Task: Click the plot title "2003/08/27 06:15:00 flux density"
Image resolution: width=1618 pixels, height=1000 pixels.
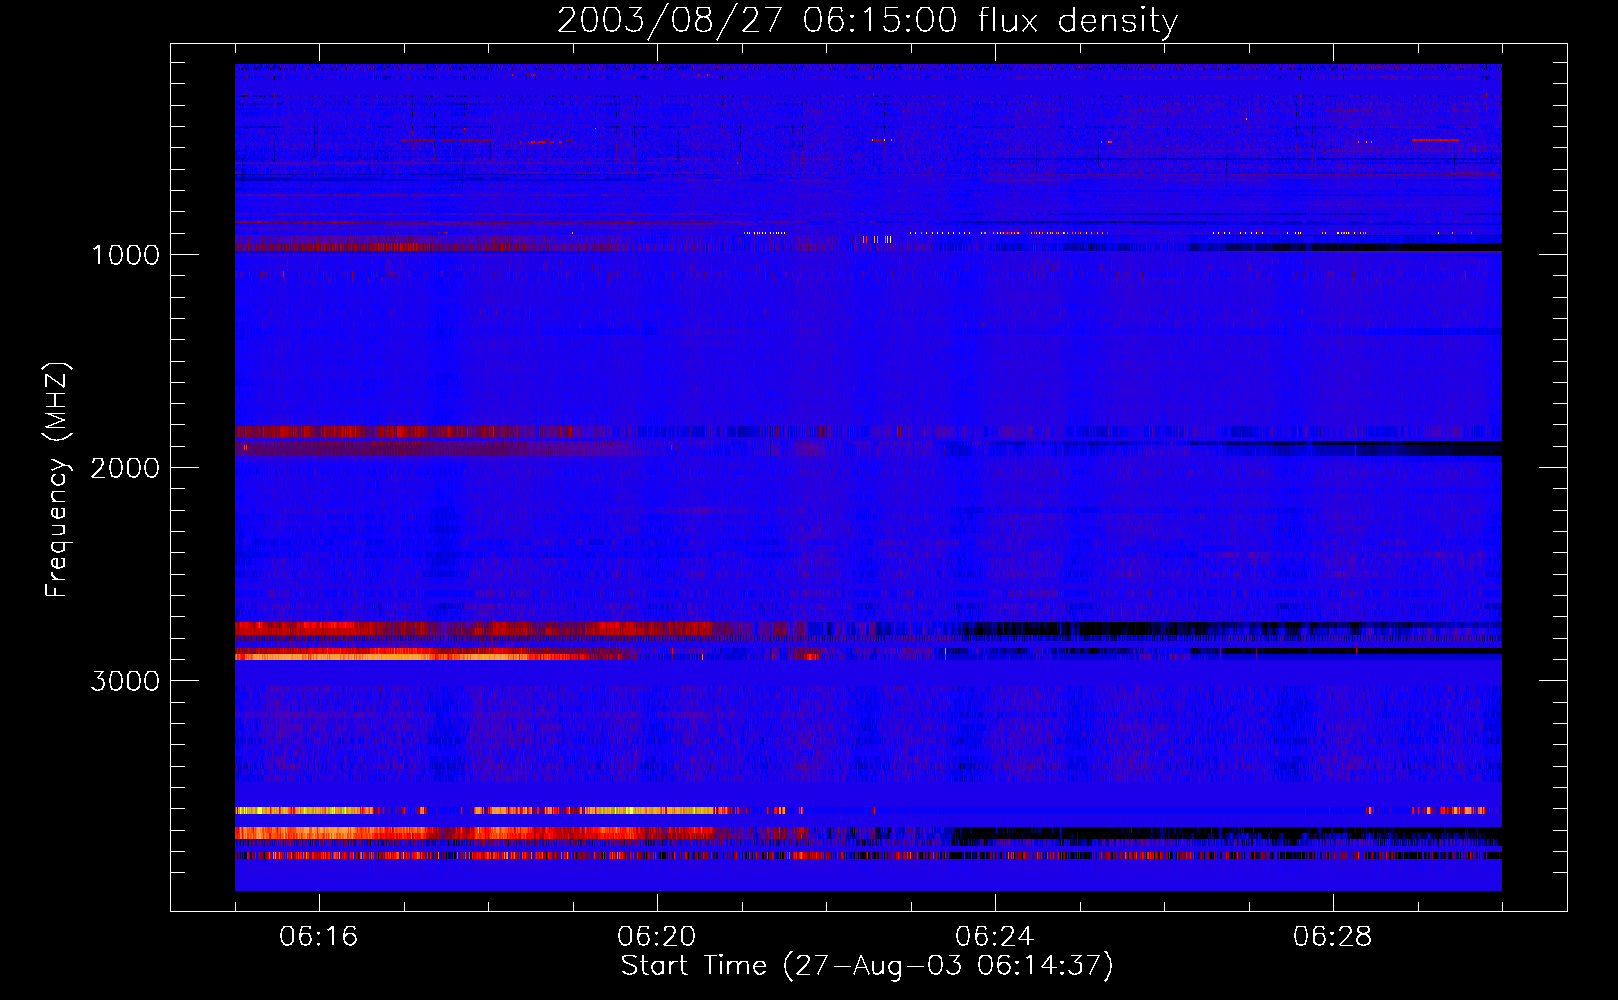Action: pos(867,20)
